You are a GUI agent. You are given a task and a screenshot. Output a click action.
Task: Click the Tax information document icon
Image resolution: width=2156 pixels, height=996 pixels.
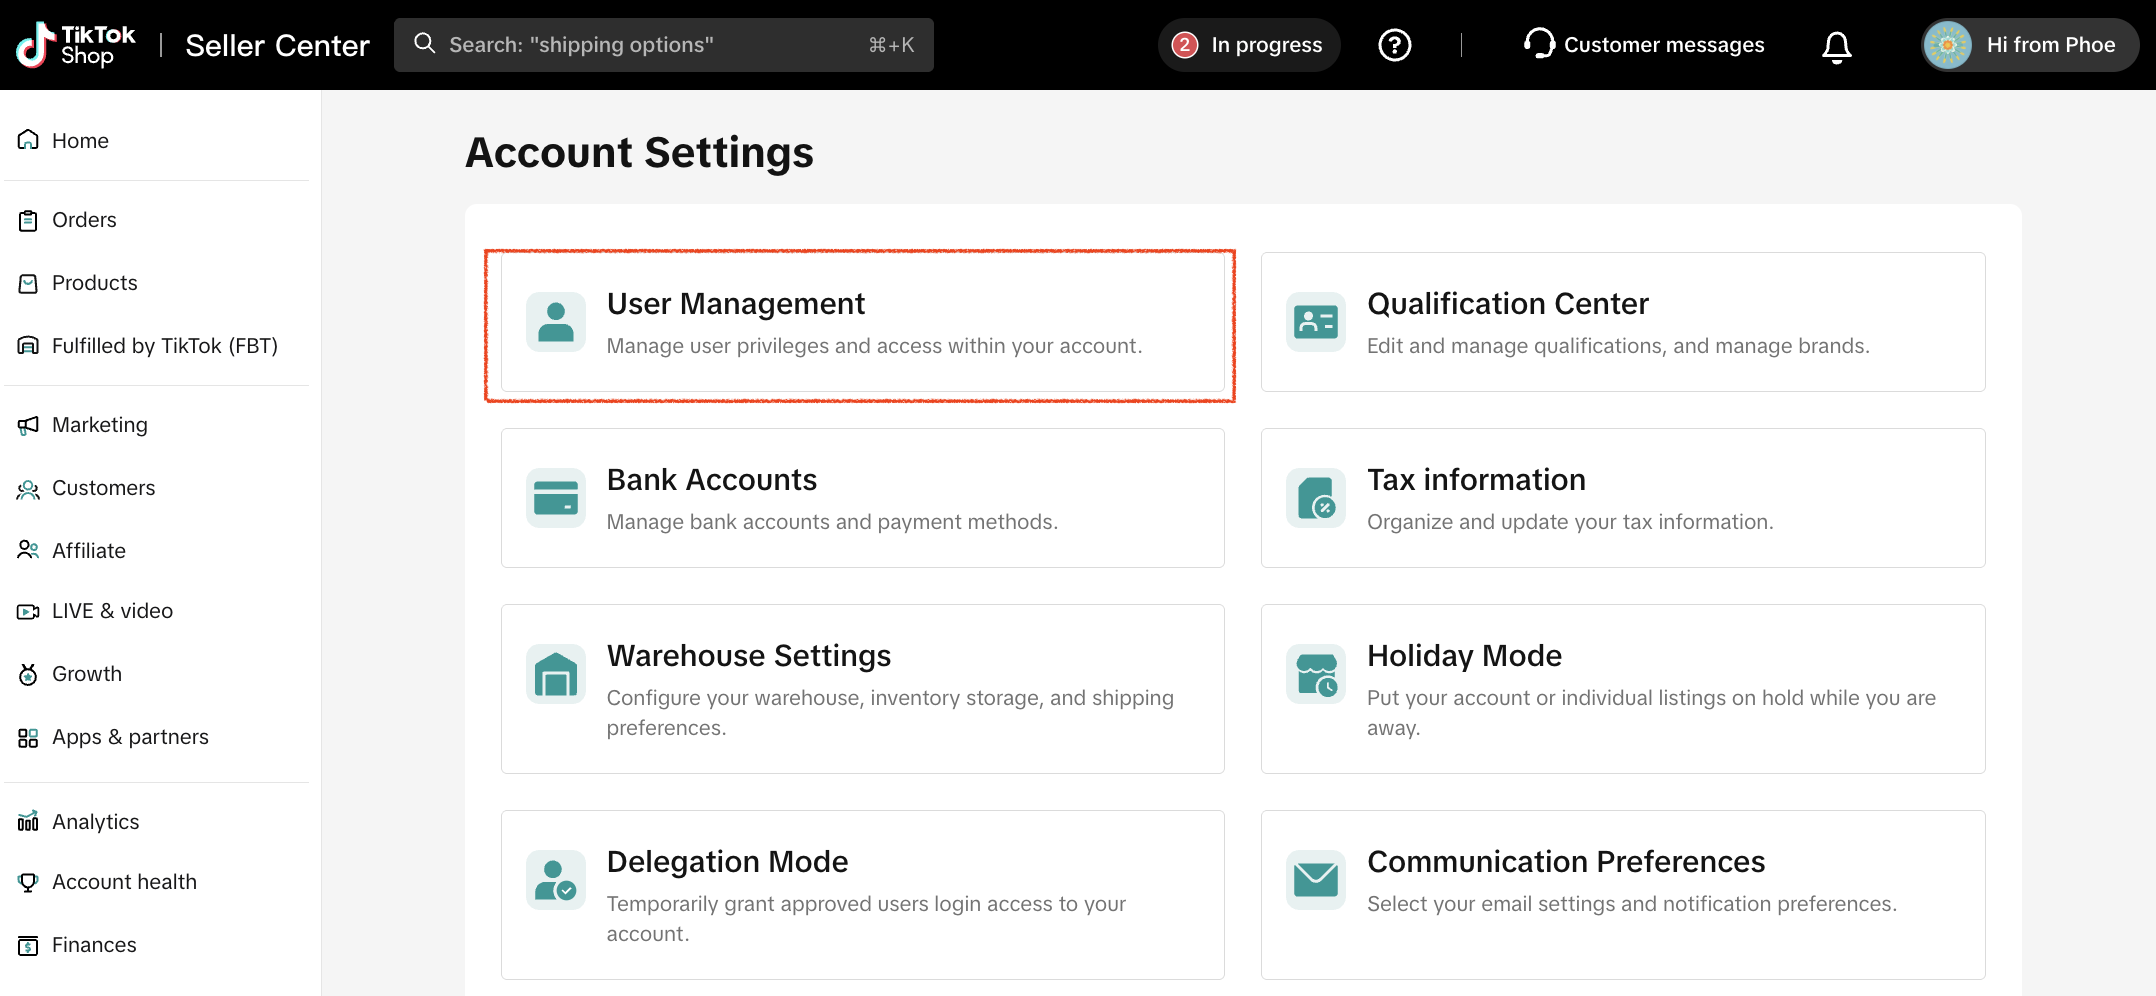coord(1316,498)
